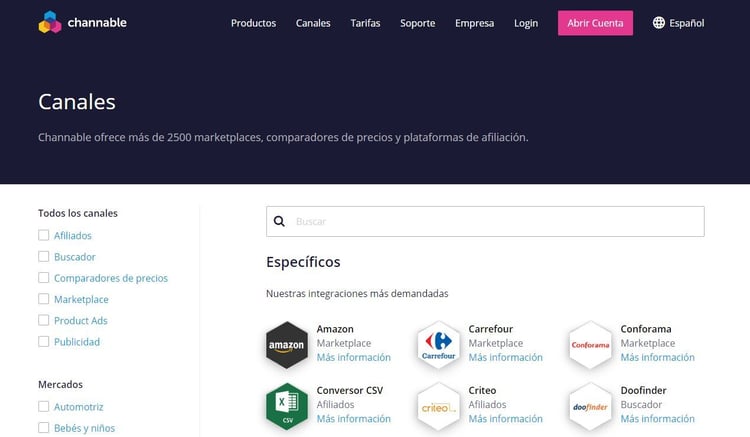Go to Tarifas in navigation
The image size is (750, 437).
[x=365, y=23]
